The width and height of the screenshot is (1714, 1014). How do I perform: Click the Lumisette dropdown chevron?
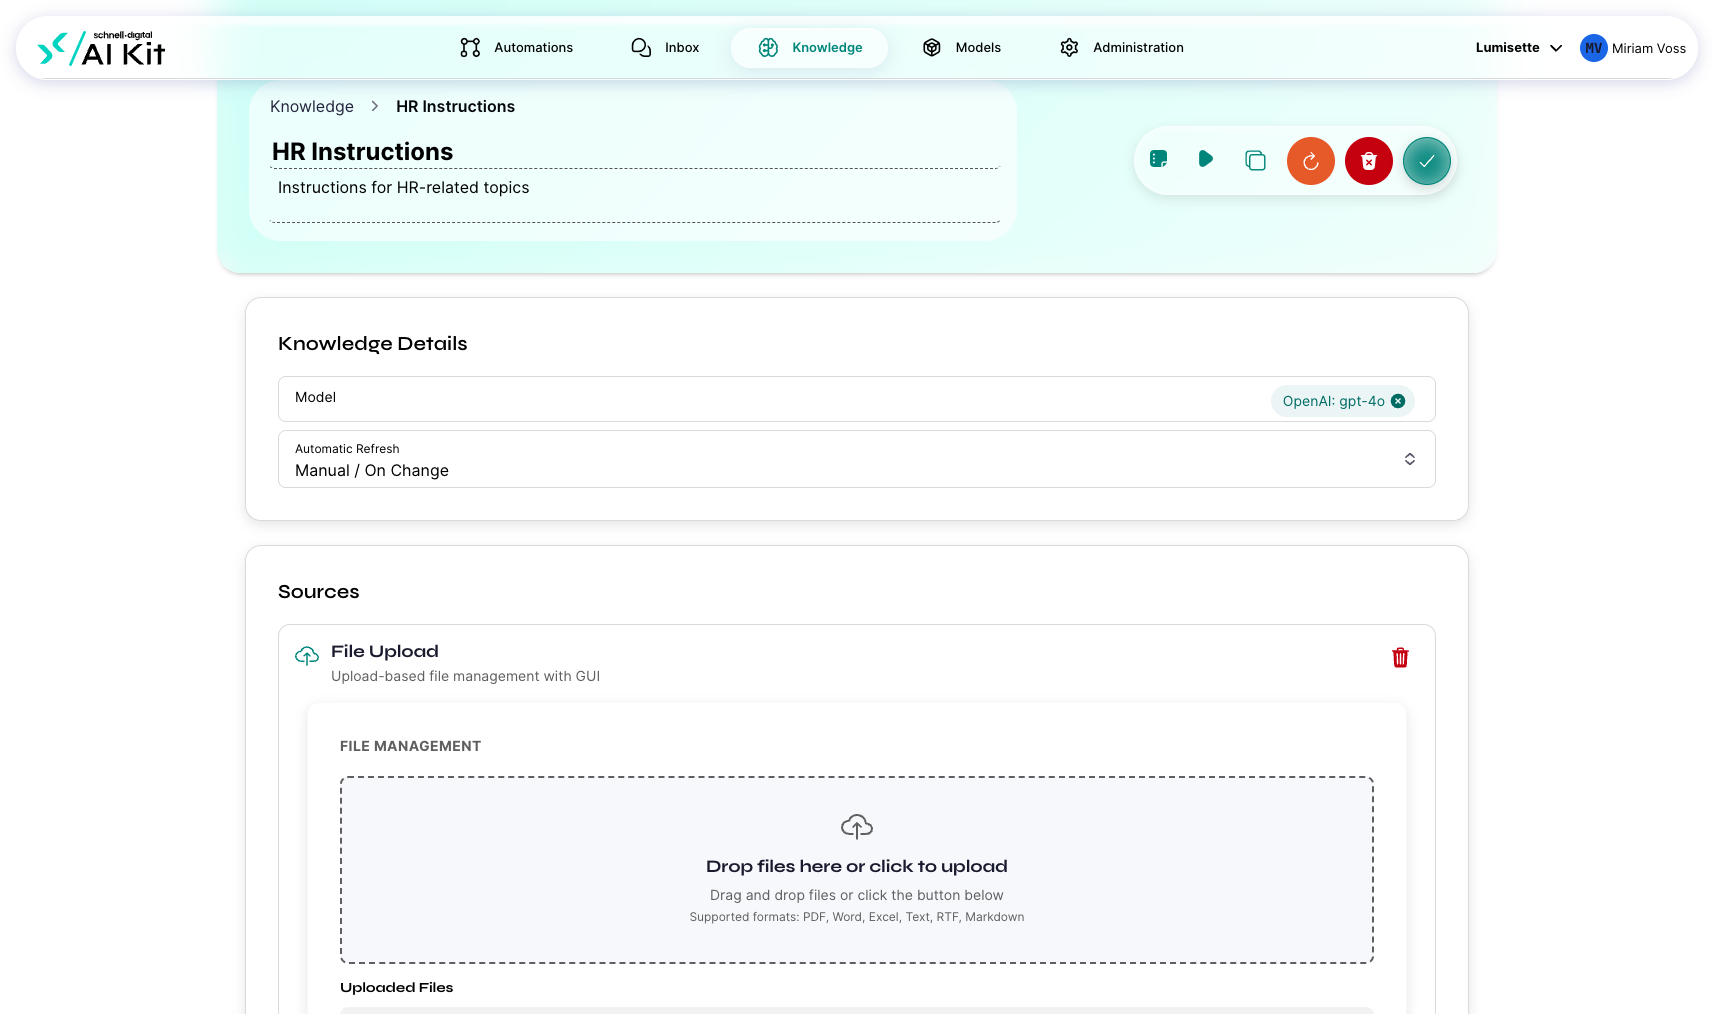(1556, 48)
